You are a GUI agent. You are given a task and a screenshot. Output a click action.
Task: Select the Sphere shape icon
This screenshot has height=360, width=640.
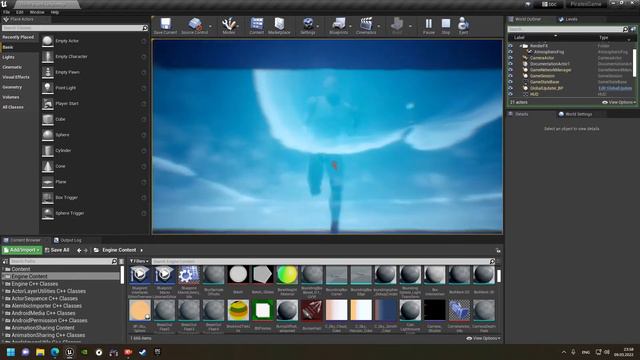click(48, 135)
